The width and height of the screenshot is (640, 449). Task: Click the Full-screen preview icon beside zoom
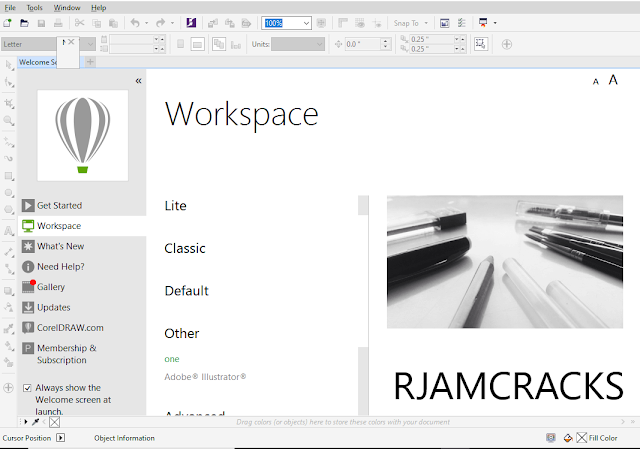pos(321,23)
